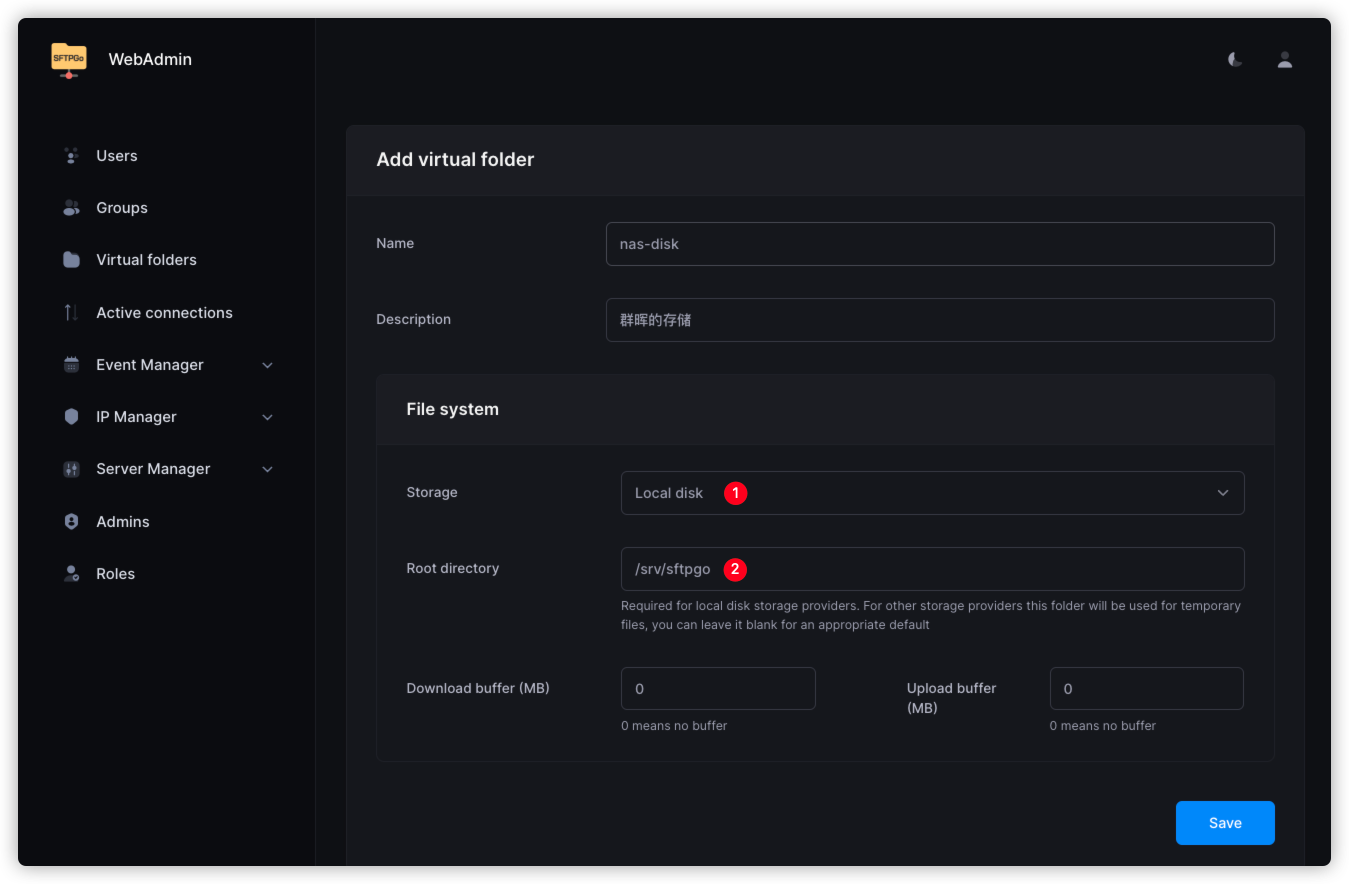Click the WebAdmin title link
1349x884 pixels.
[x=150, y=60]
